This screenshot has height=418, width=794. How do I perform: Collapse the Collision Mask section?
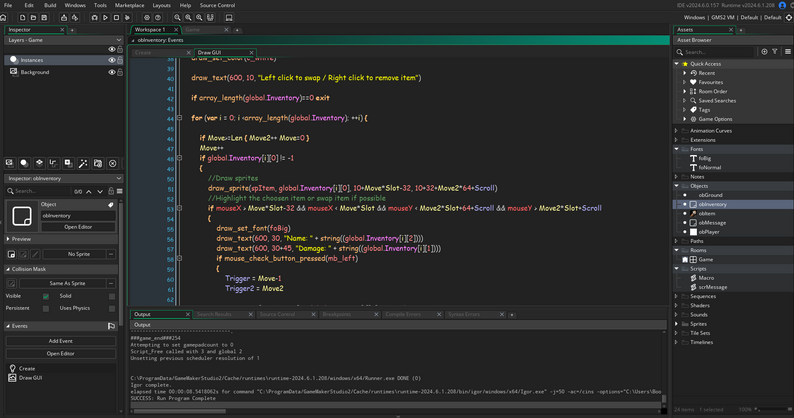pos(8,269)
